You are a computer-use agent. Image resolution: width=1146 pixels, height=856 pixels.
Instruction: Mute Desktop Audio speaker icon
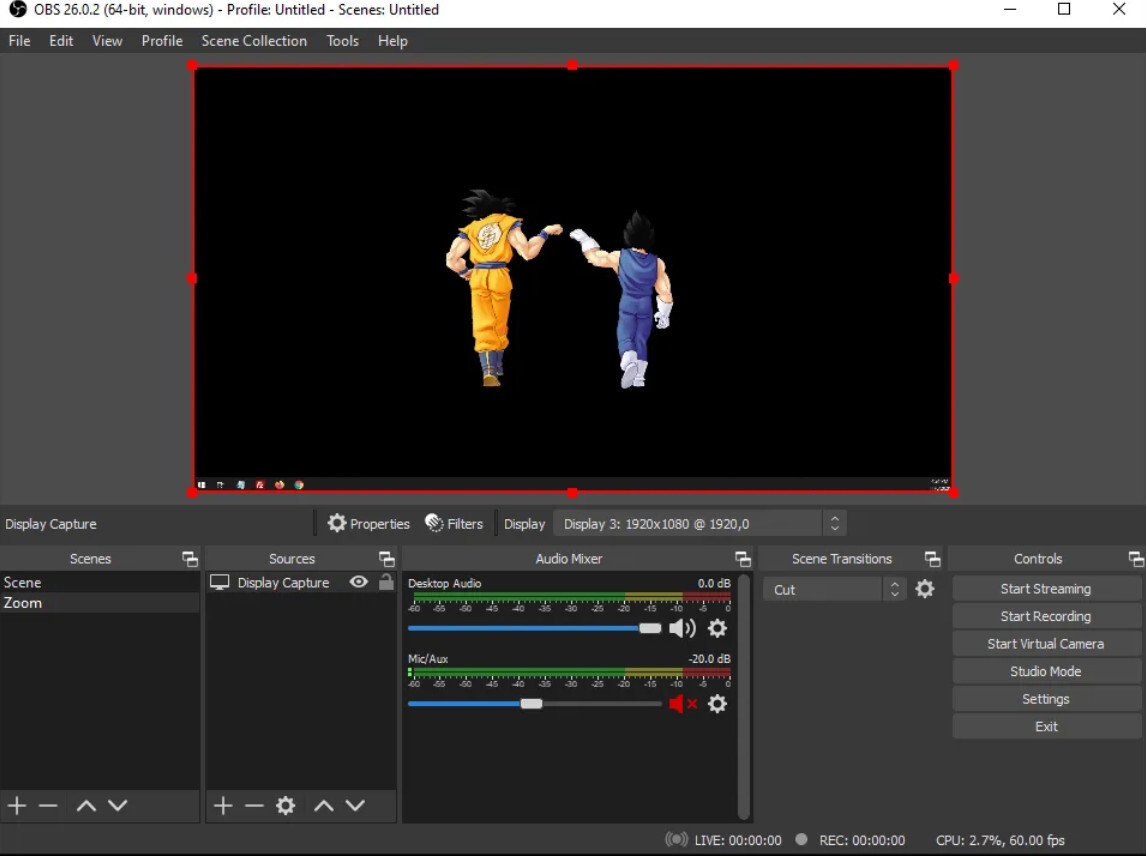pos(682,628)
